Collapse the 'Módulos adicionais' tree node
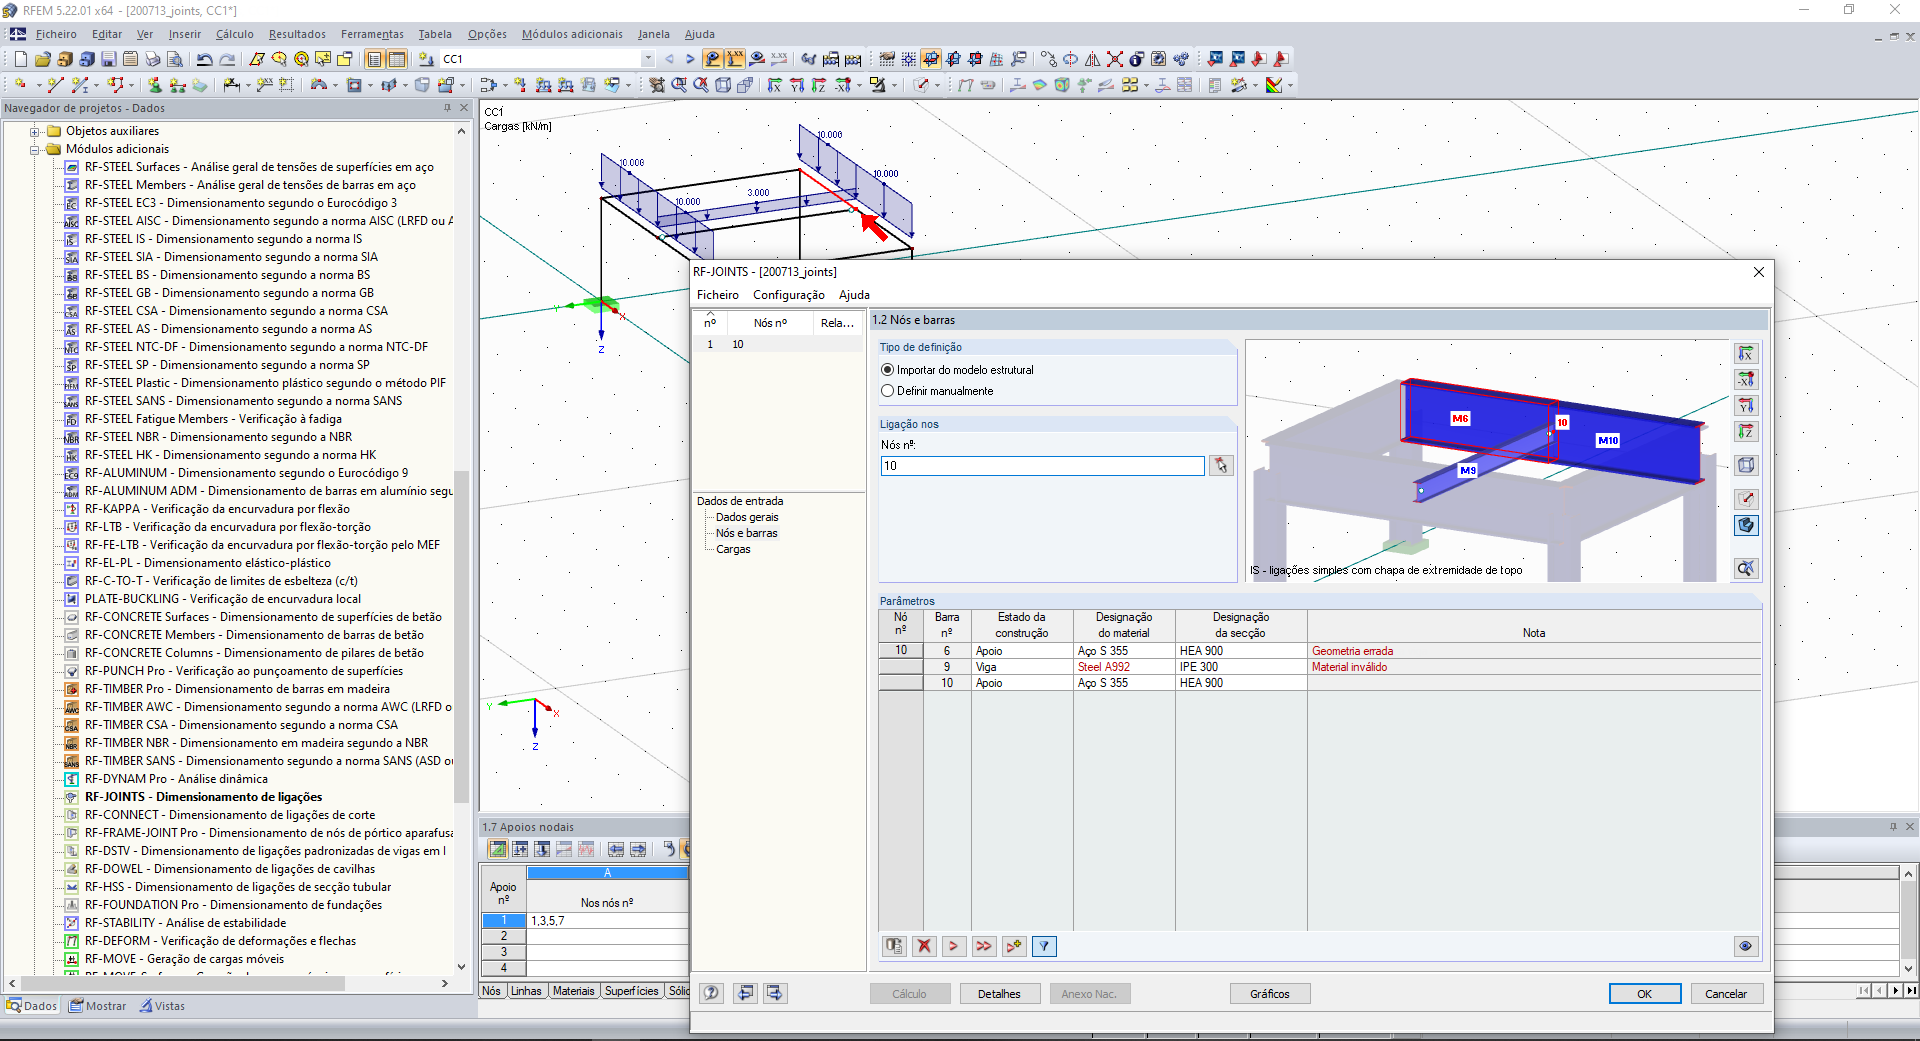The image size is (1920, 1041). (35, 150)
